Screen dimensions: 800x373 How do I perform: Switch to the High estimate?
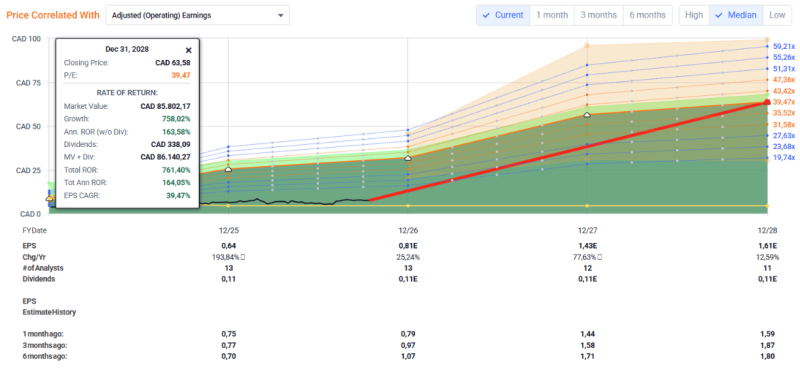tap(694, 15)
